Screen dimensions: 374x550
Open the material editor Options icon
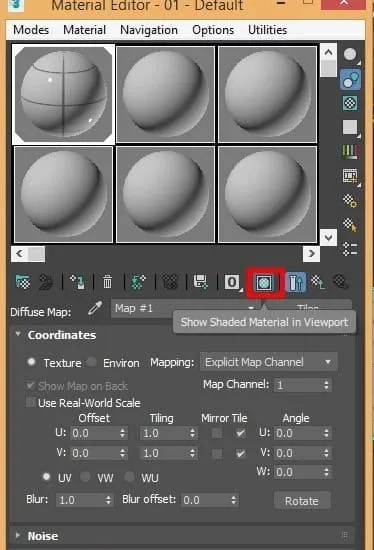pyautogui.click(x=350, y=201)
